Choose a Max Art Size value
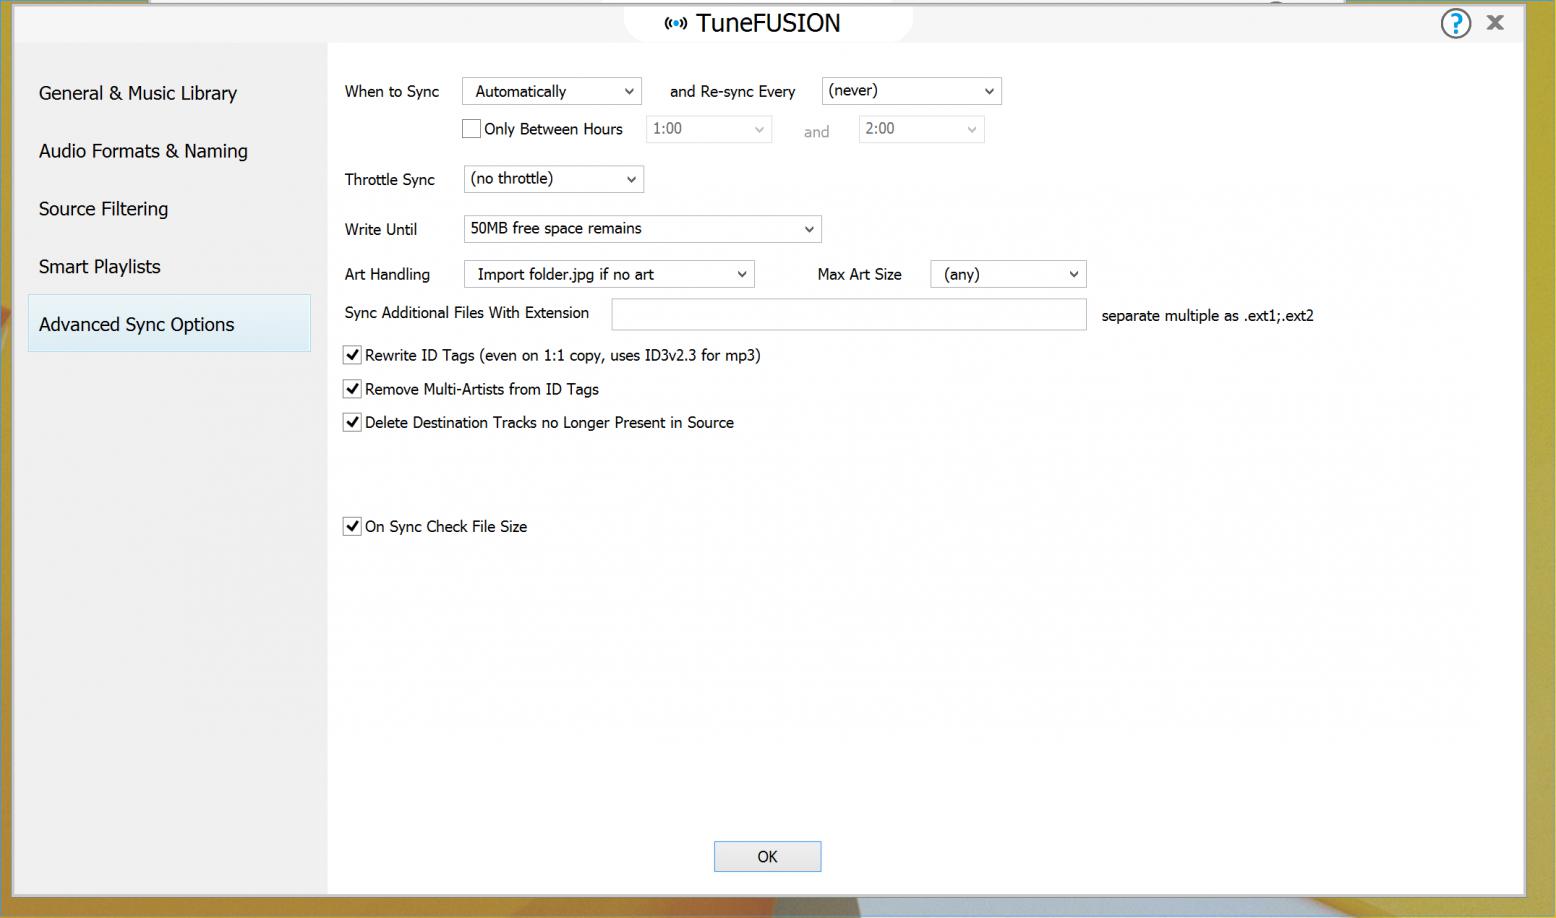1556x918 pixels. 1008,274
